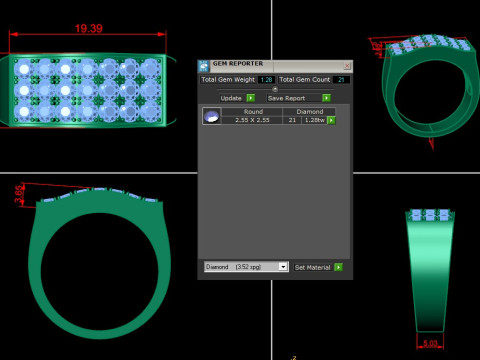This screenshot has height=360, width=480.
Task: Click the Gem Reporter title bar icon
Action: [204, 66]
